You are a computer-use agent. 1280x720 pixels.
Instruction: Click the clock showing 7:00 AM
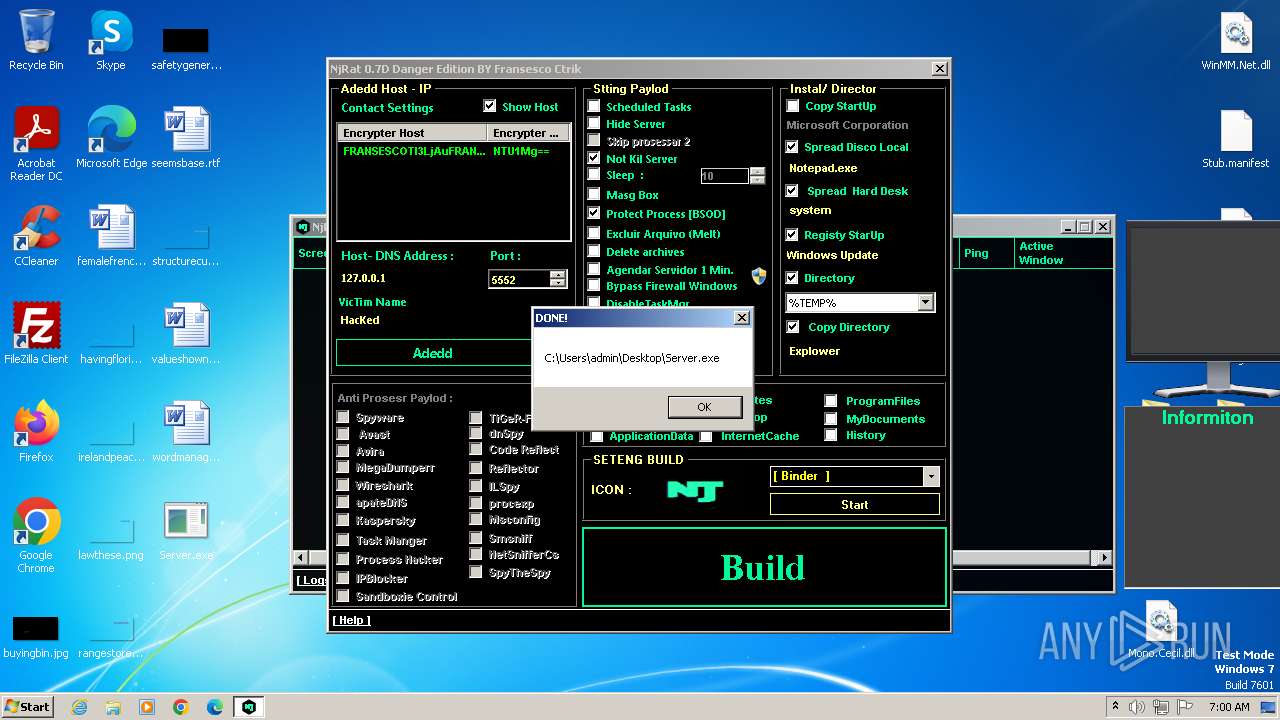(1229, 707)
